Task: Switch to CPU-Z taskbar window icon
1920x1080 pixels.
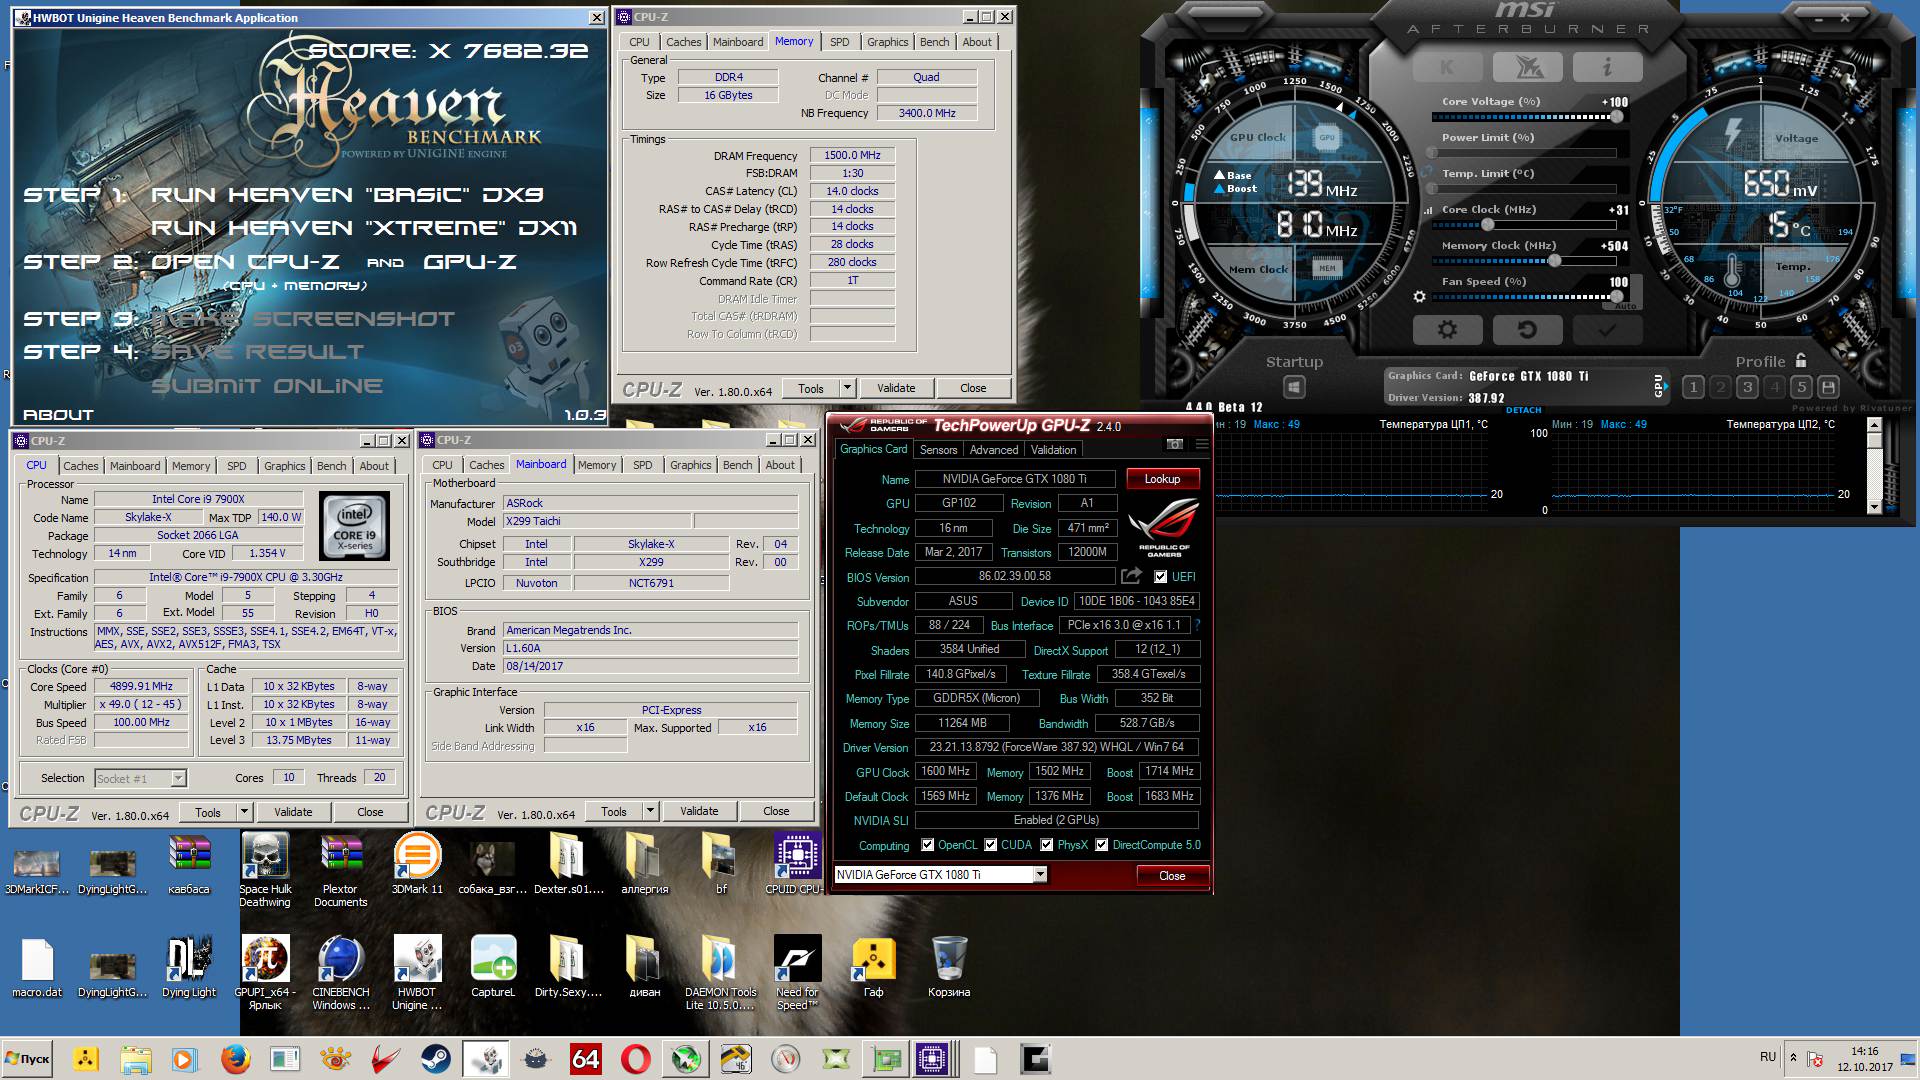Action: pyautogui.click(x=932, y=1059)
